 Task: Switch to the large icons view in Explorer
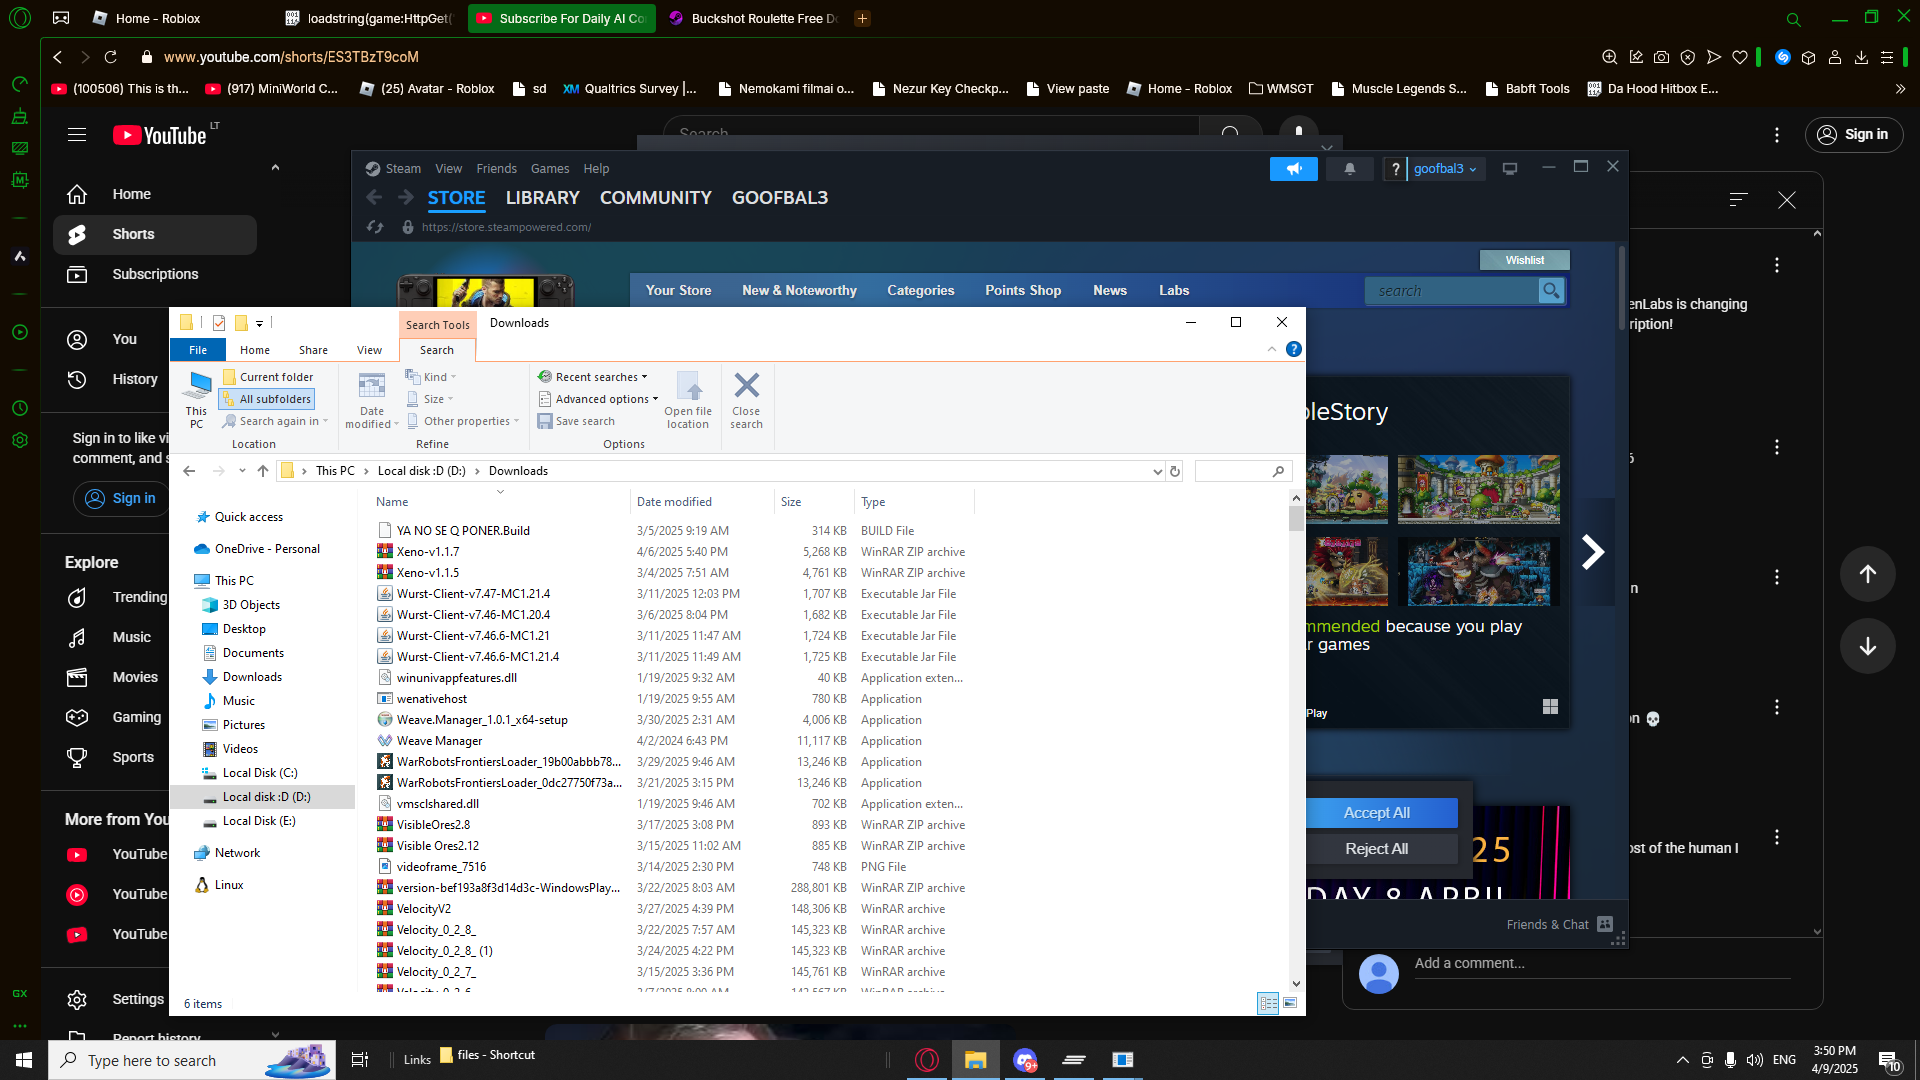(x=1290, y=1003)
